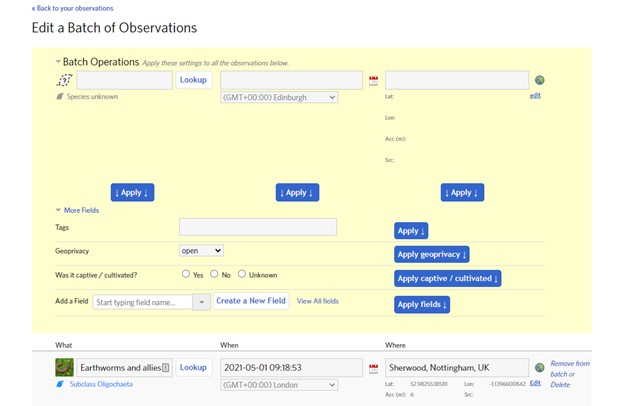Screen dimensions: 624x406
Task: Click the batch location globe icon
Action: click(540, 80)
